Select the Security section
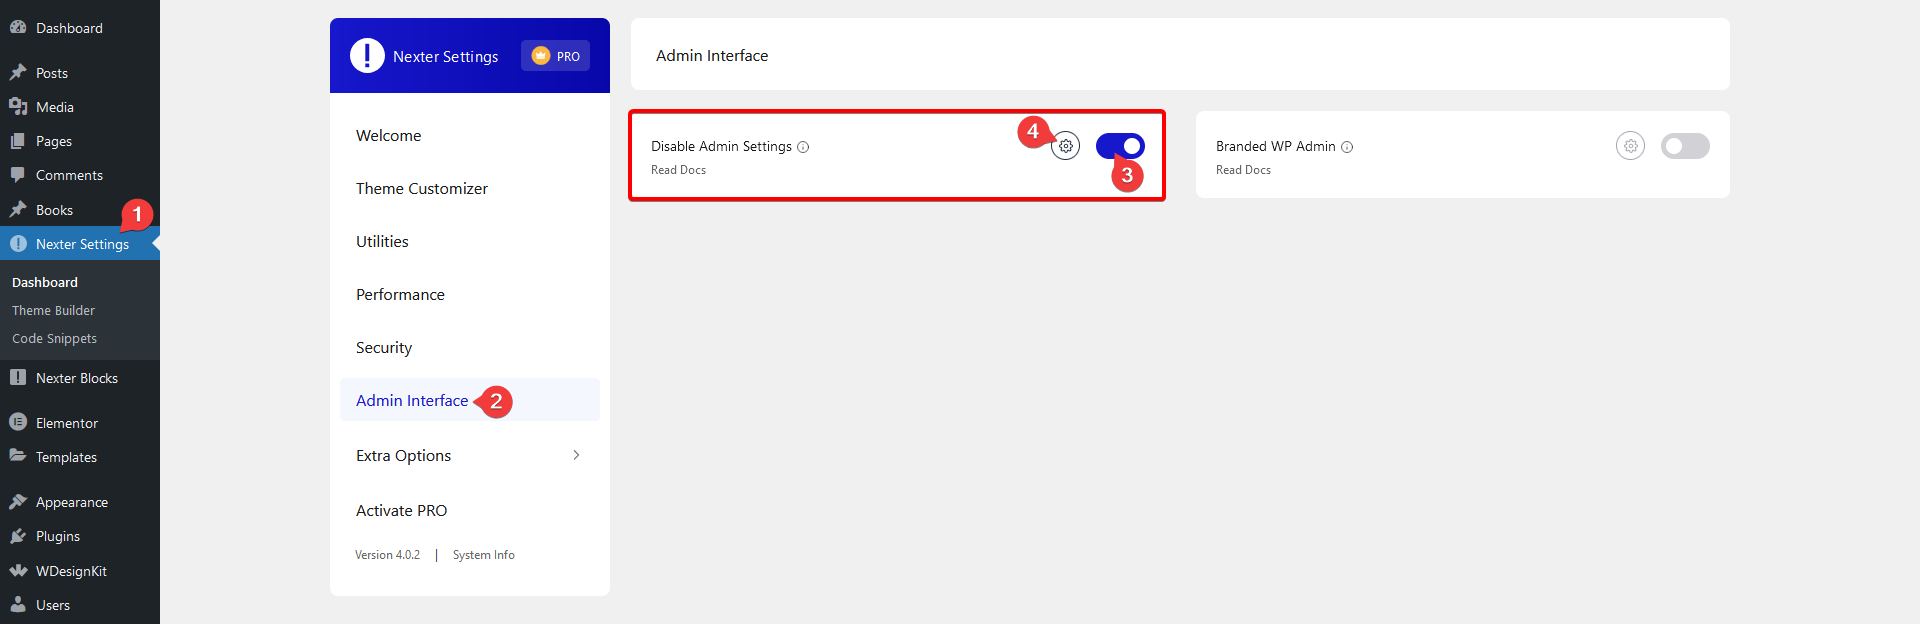Image resolution: width=1920 pixels, height=624 pixels. pos(384,347)
